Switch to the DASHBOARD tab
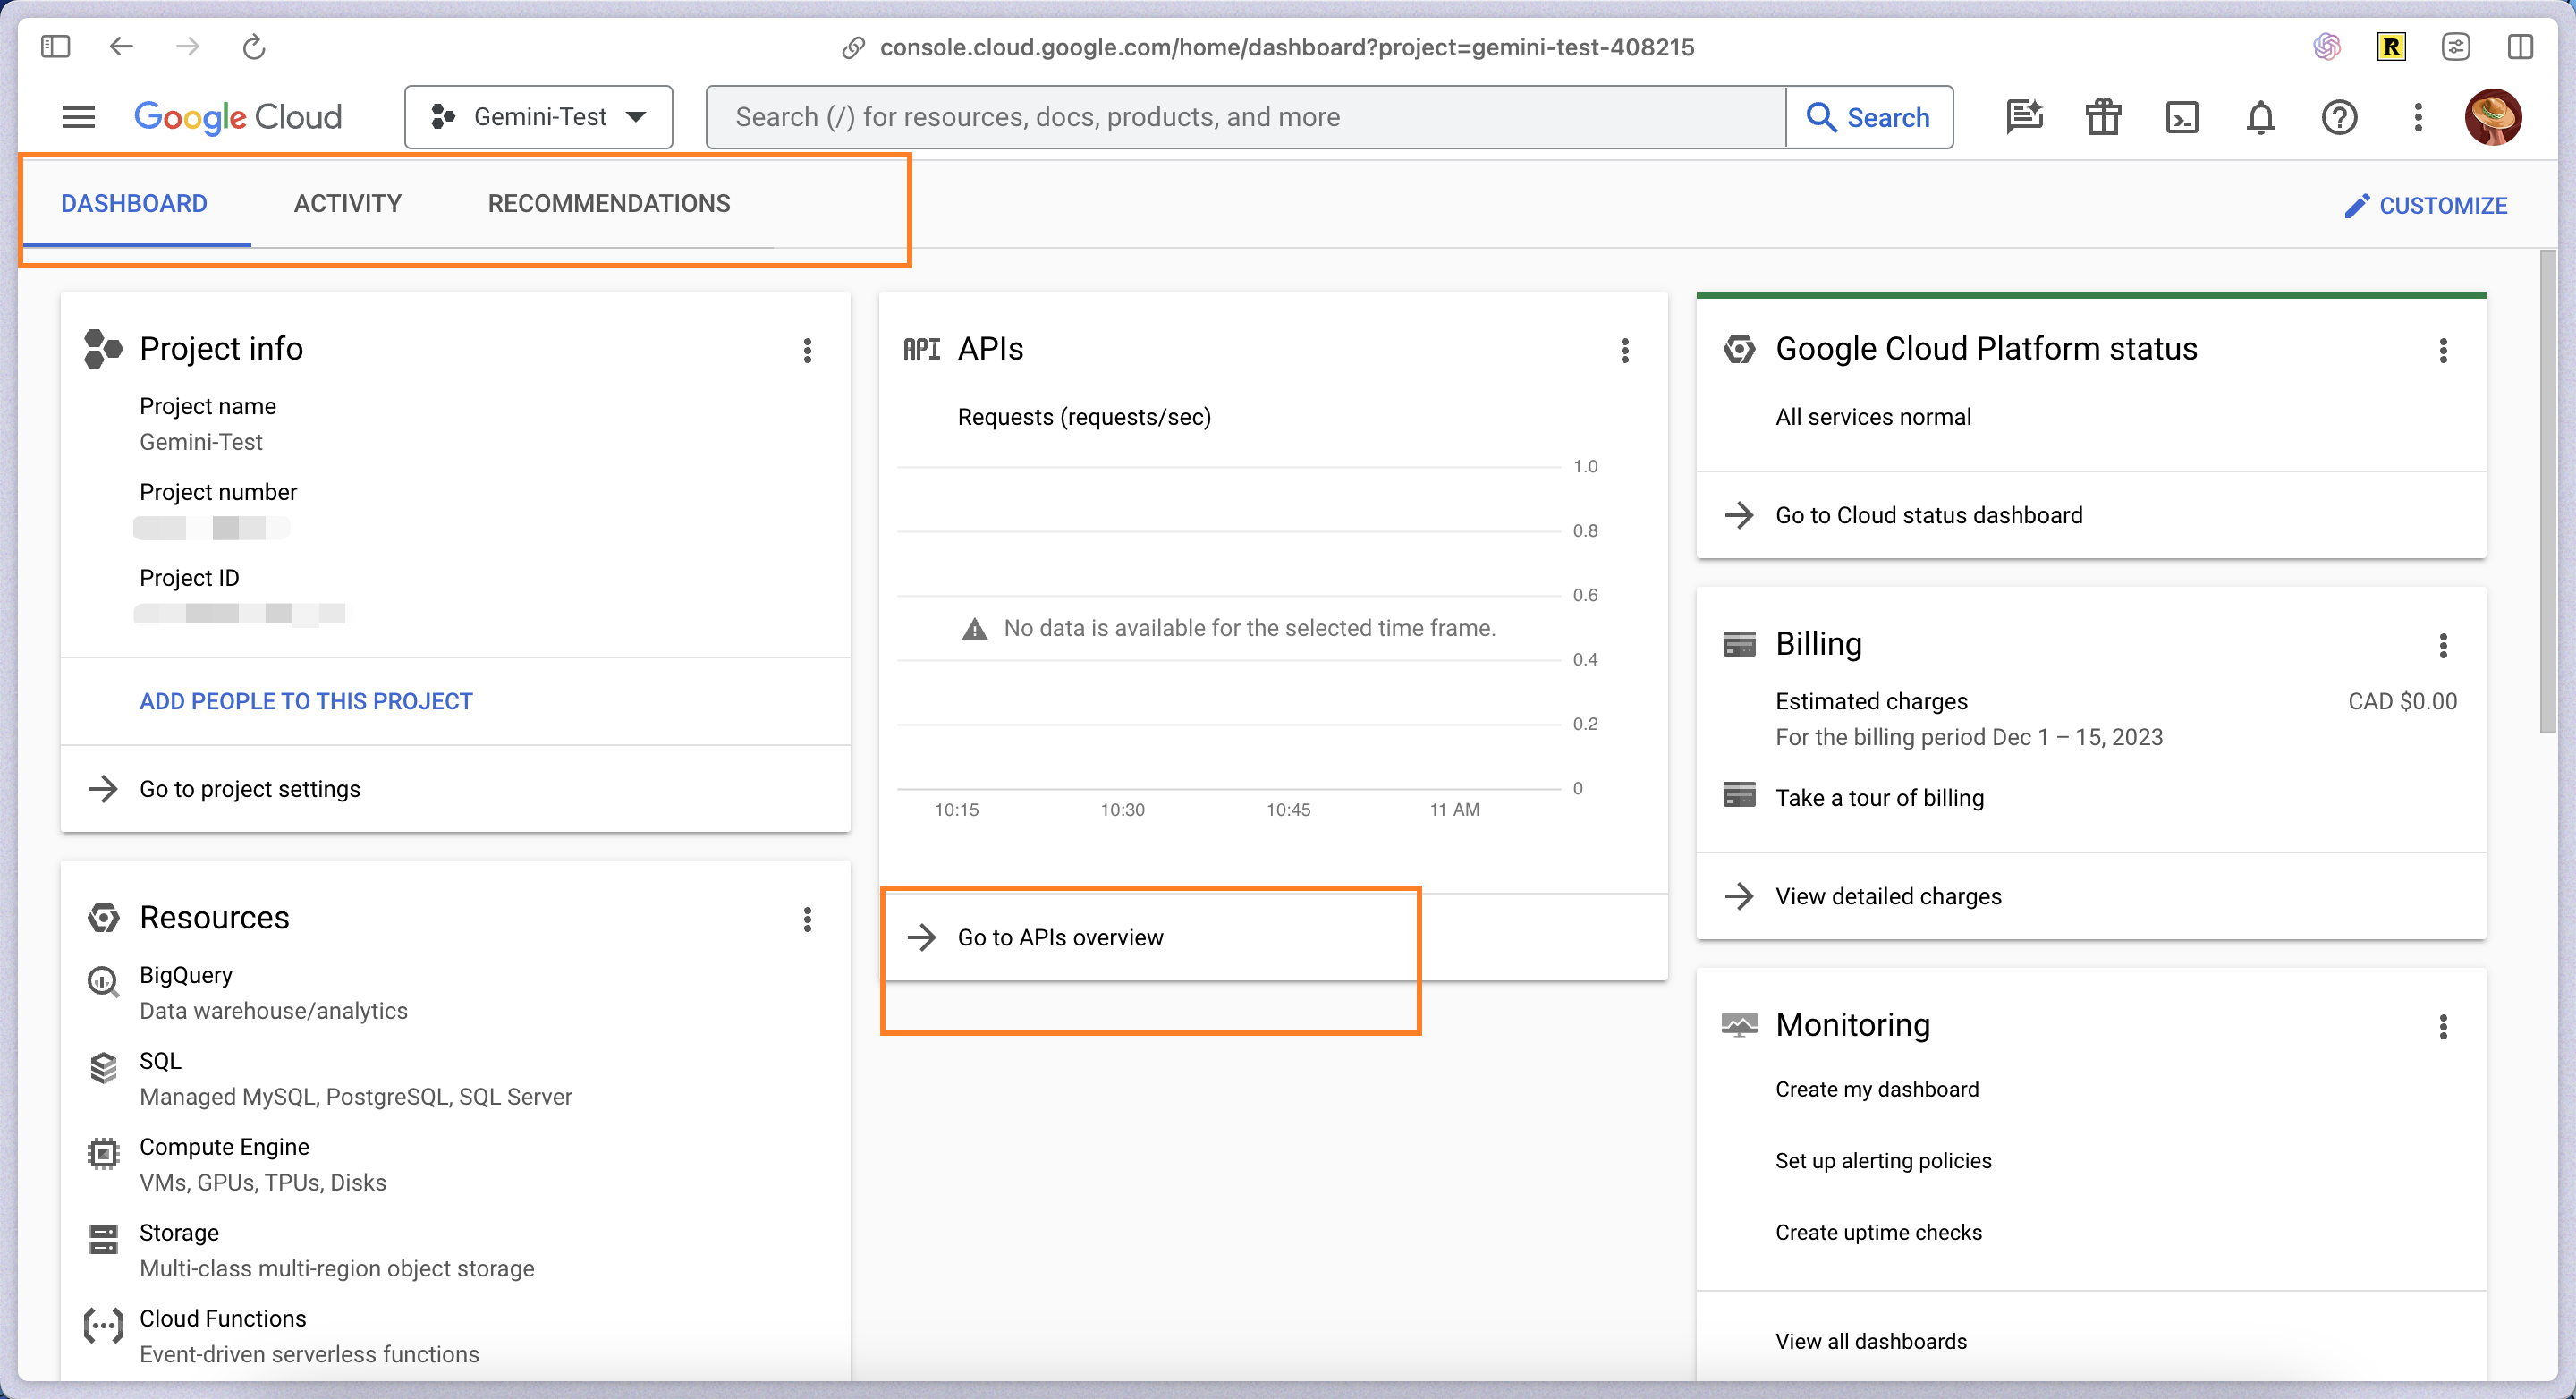This screenshot has height=1399, width=2576. [x=134, y=203]
